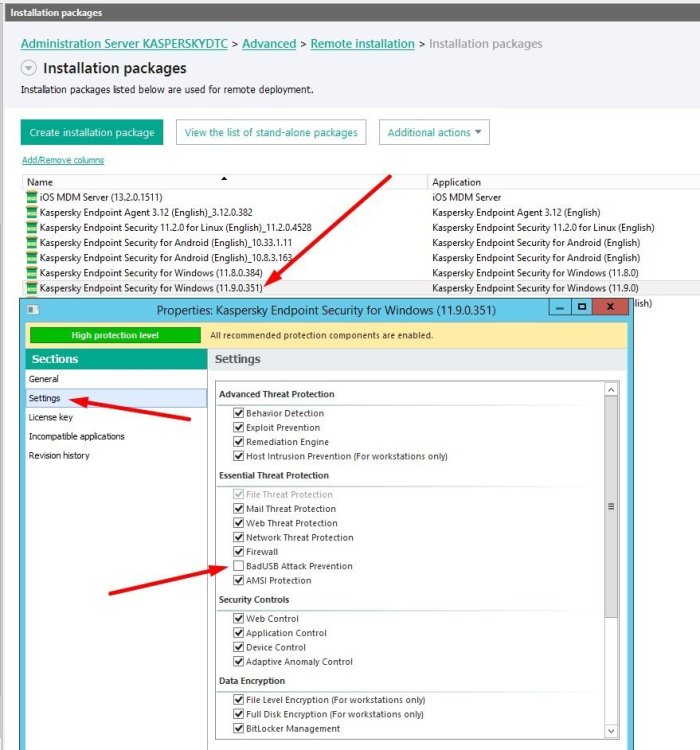
Task: Uncheck Network Threat Protection
Action: [x=238, y=537]
